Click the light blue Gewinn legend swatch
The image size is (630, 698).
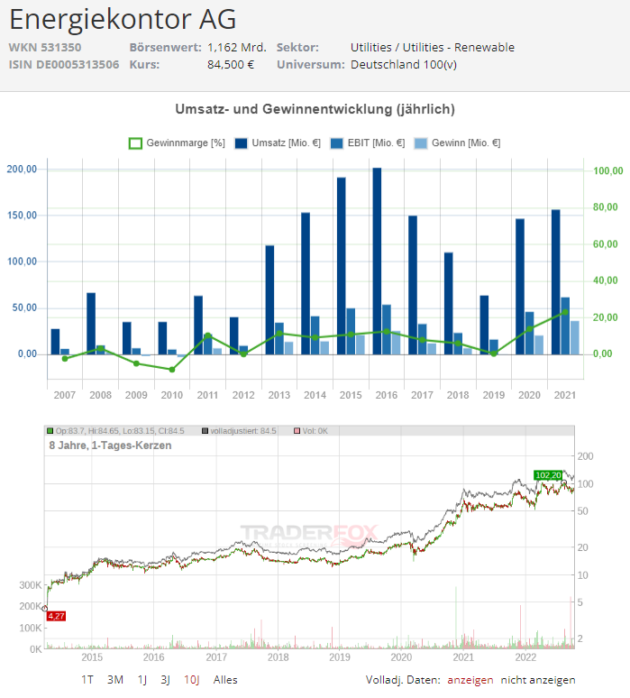click(x=421, y=143)
